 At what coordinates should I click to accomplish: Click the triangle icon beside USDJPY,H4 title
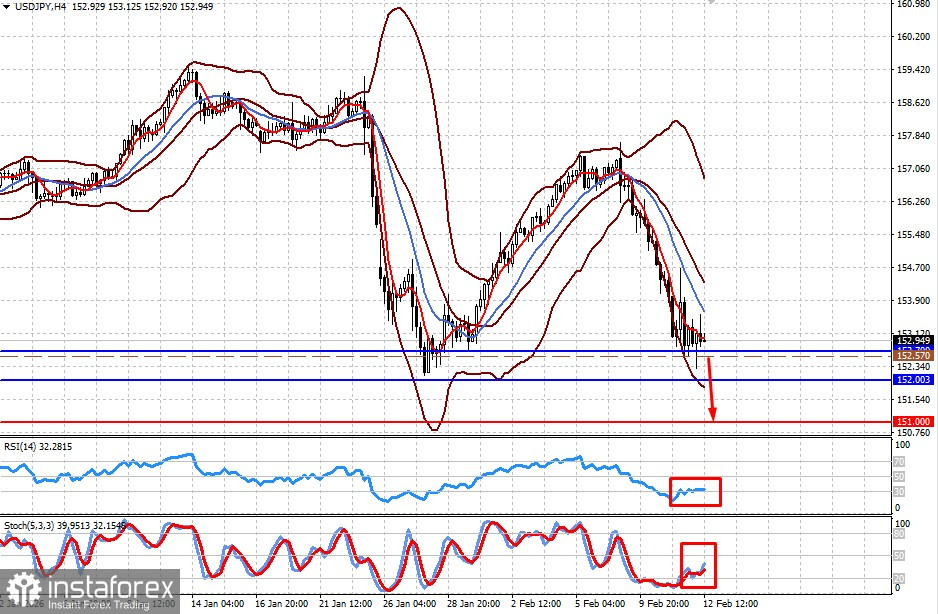[6, 7]
